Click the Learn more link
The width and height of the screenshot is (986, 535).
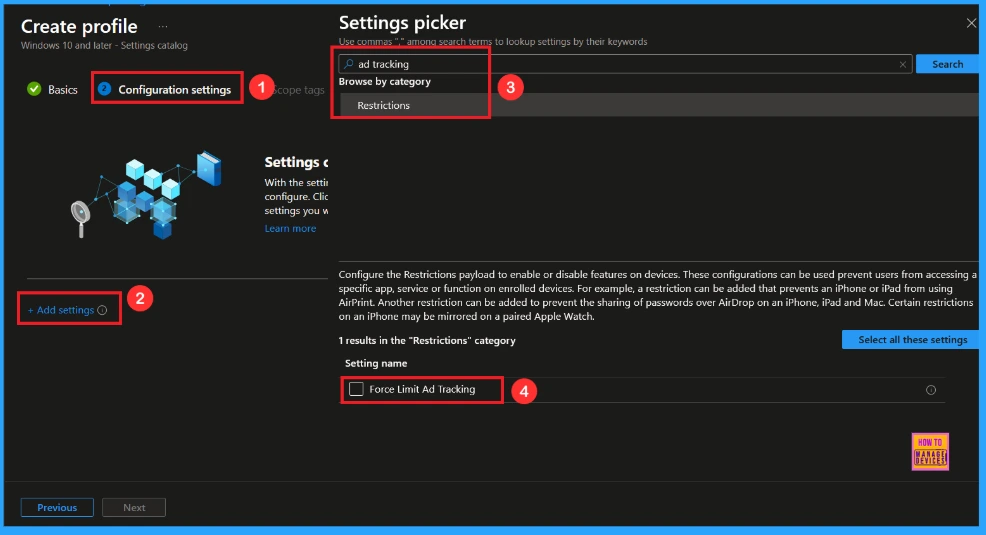(x=290, y=228)
